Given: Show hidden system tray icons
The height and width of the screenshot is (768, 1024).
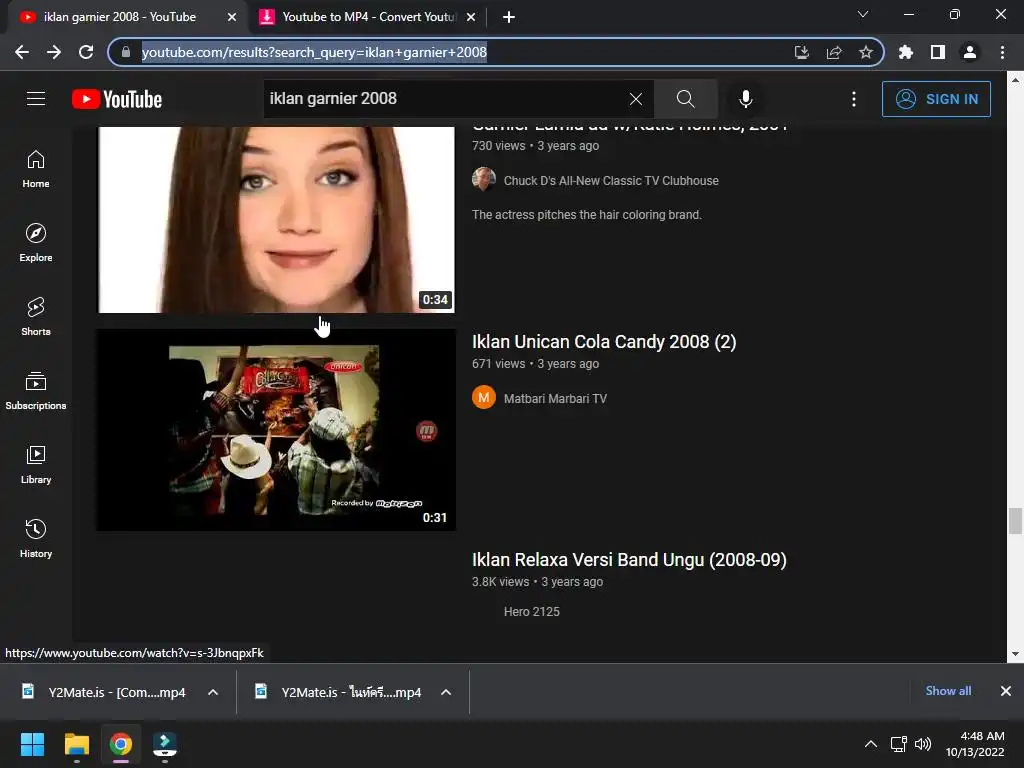Looking at the screenshot, I should point(871,744).
